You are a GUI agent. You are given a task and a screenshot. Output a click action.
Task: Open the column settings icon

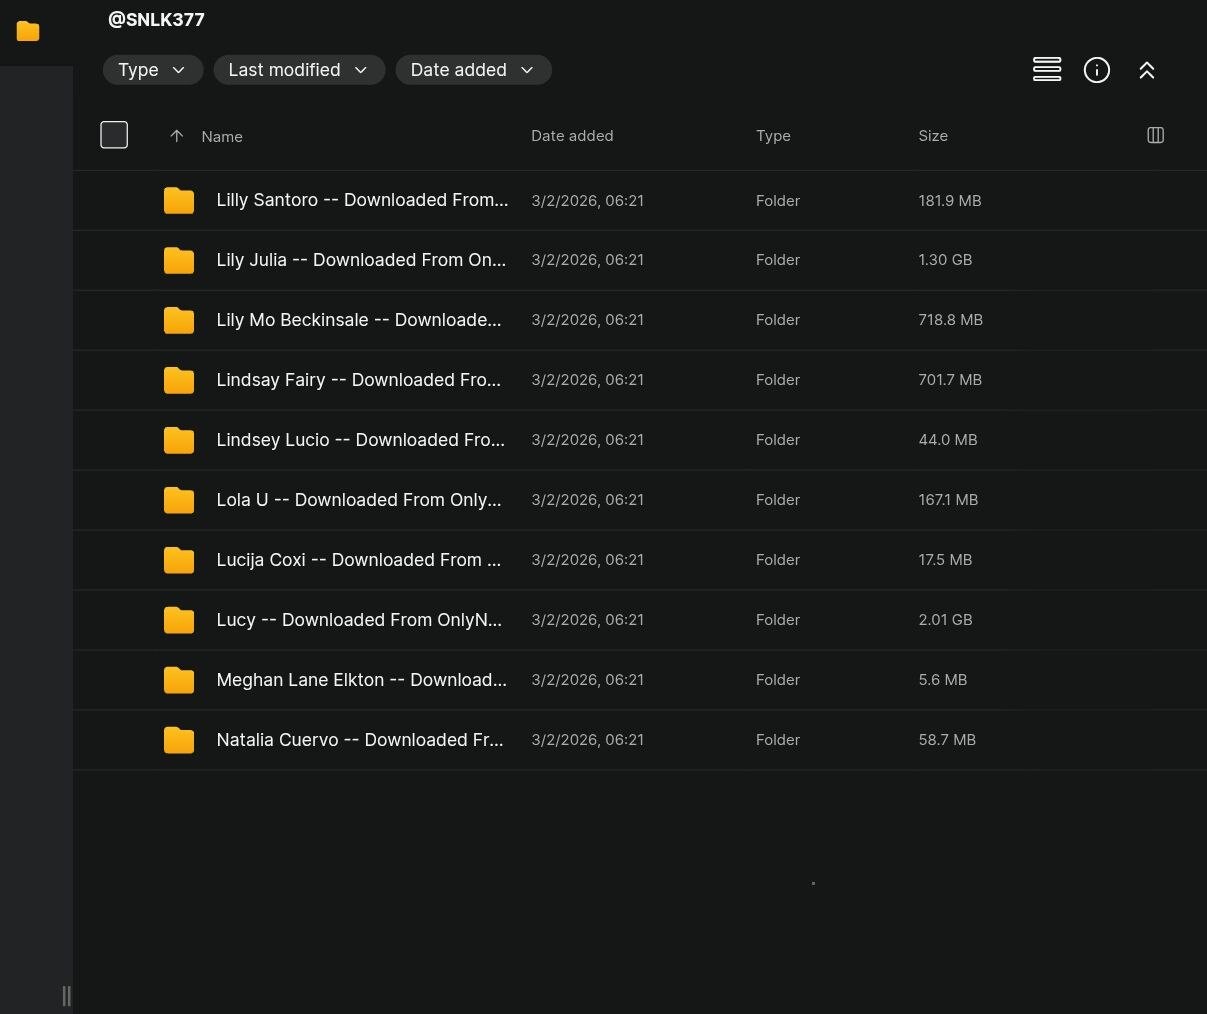[x=1155, y=136]
